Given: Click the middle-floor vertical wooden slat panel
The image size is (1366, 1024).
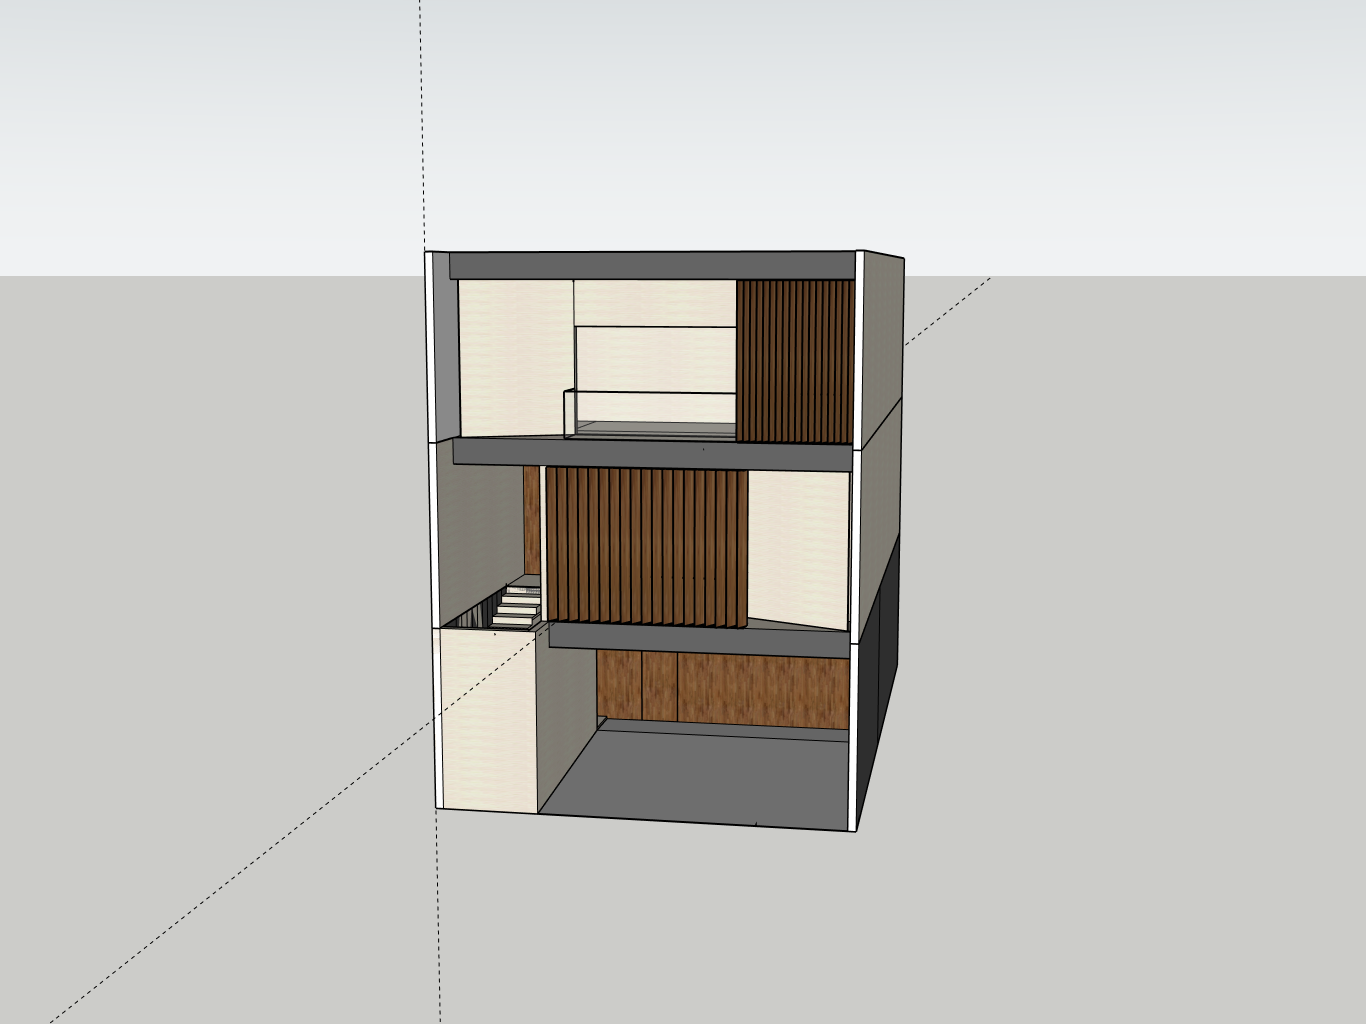Looking at the screenshot, I should pos(646,546).
